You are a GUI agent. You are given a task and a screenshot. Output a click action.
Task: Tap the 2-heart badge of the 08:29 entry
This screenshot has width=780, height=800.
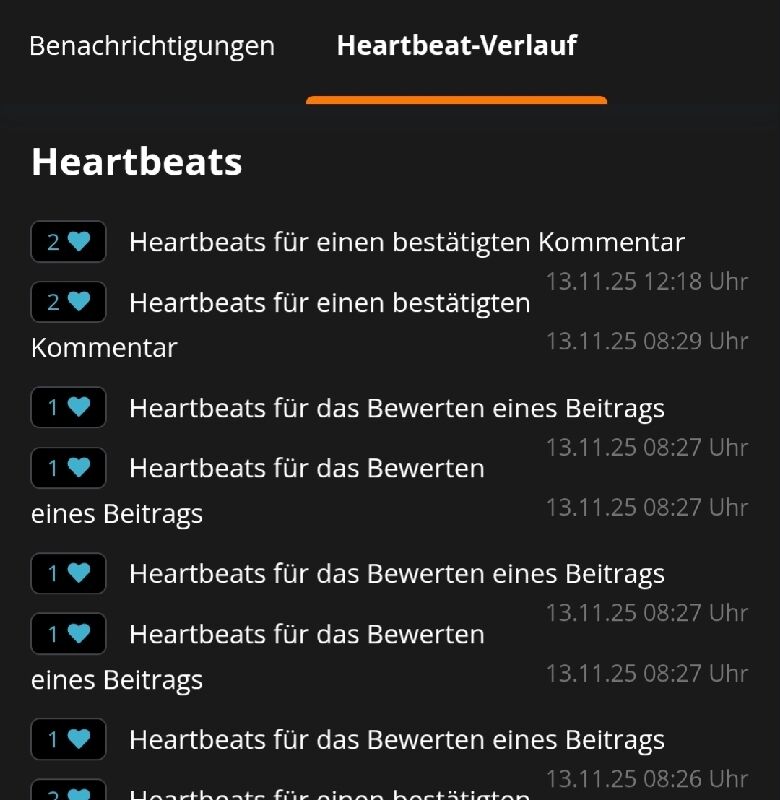[x=68, y=302]
